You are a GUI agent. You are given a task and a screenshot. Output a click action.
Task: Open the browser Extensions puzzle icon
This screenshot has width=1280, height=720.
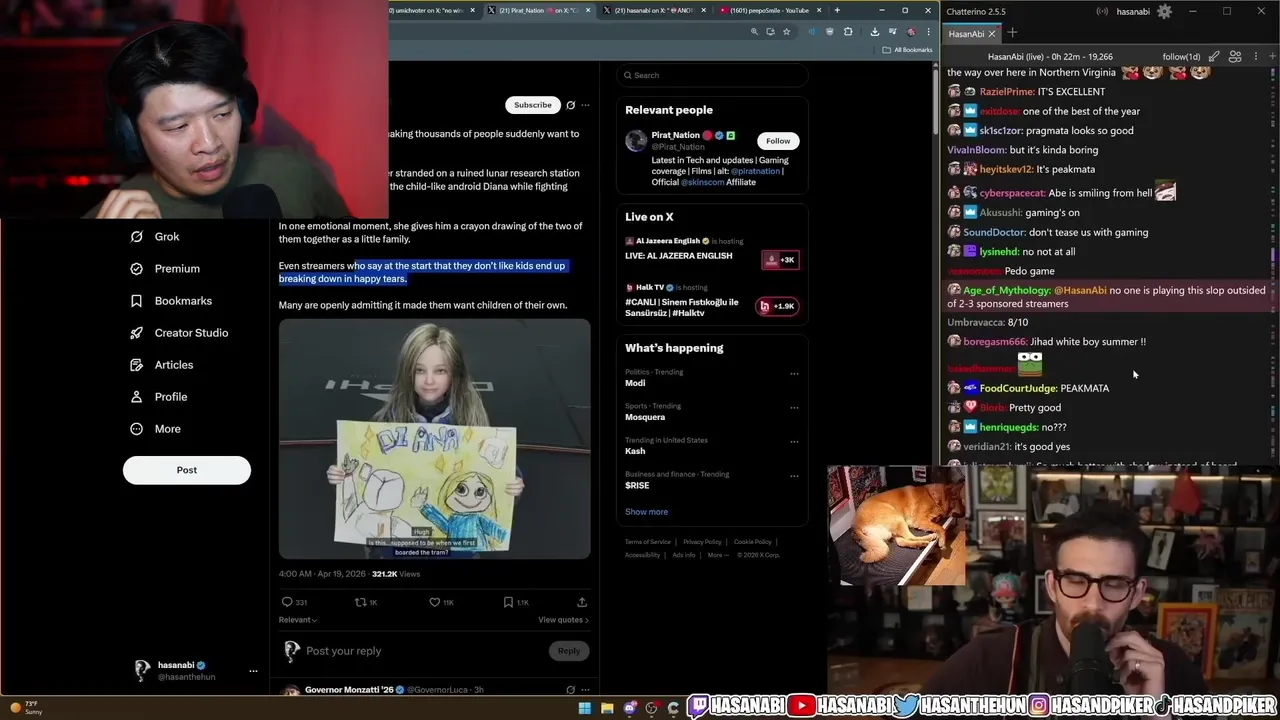click(848, 32)
